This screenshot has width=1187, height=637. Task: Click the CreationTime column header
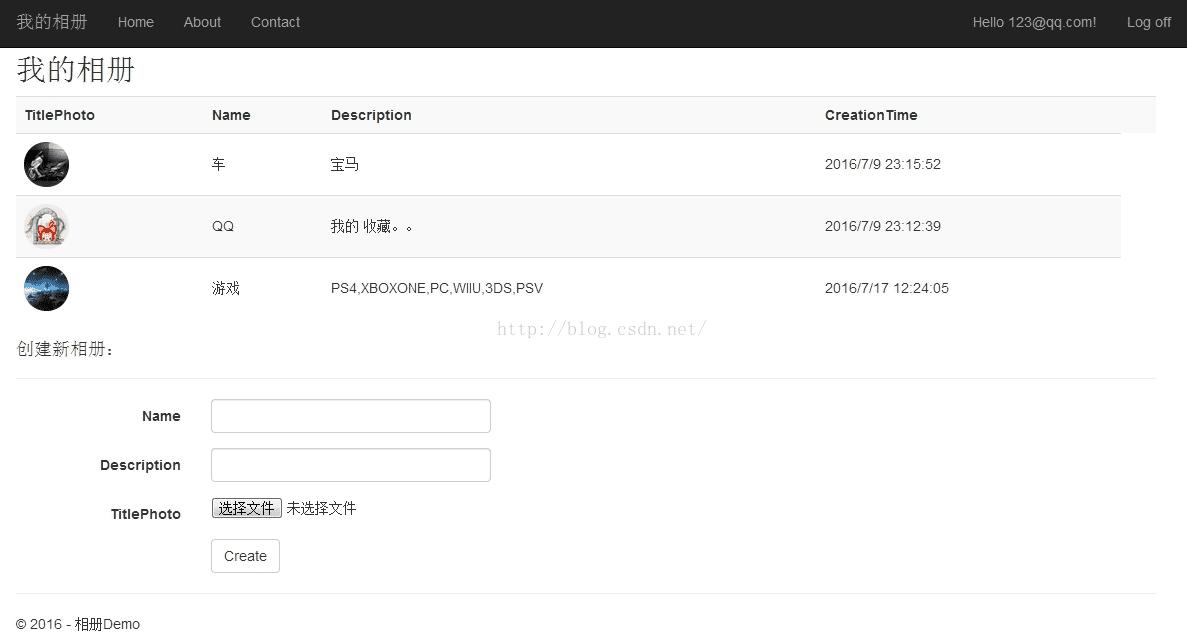point(871,115)
